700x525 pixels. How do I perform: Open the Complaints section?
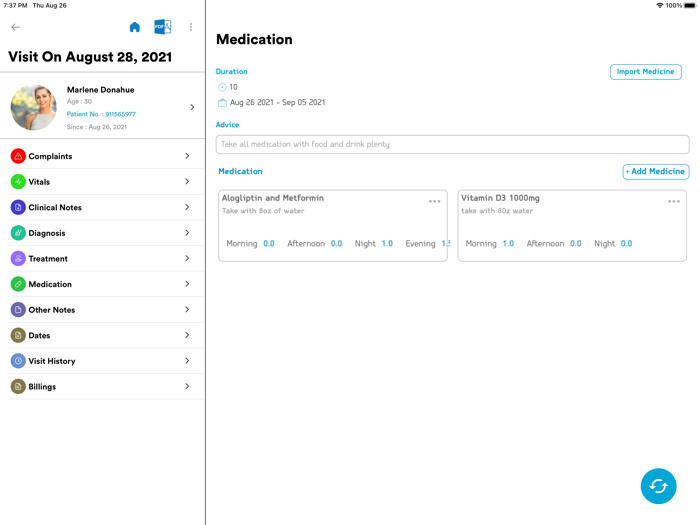pyautogui.click(x=106, y=156)
